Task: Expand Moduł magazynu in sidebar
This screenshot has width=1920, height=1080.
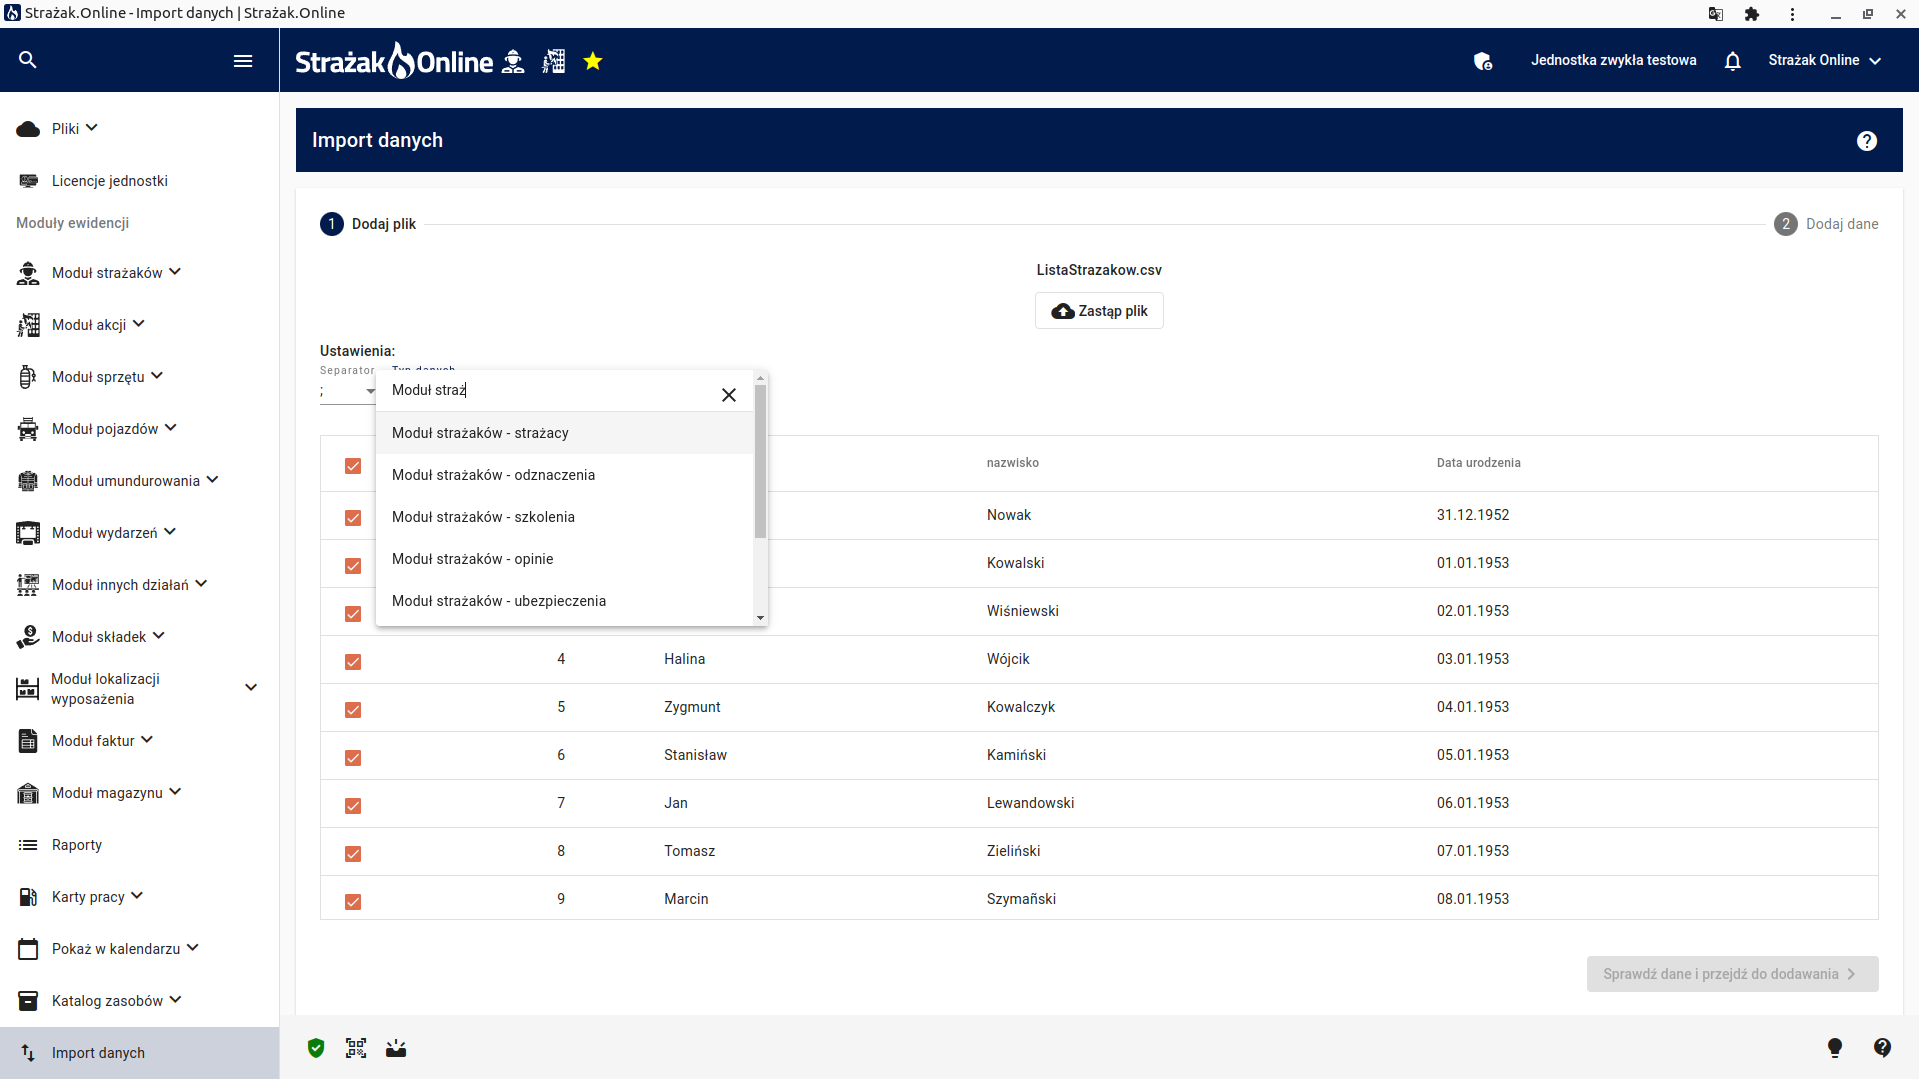Action: point(175,792)
